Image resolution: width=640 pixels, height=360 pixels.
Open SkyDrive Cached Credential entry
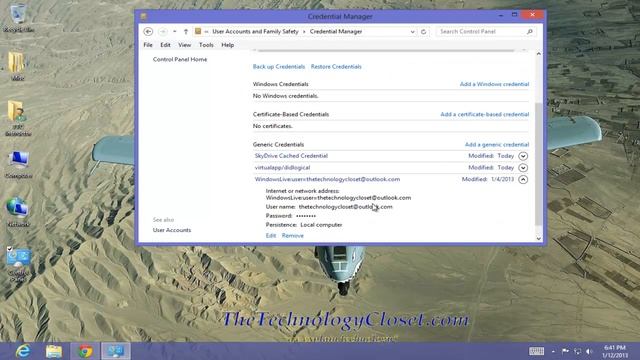pyautogui.click(x=291, y=156)
